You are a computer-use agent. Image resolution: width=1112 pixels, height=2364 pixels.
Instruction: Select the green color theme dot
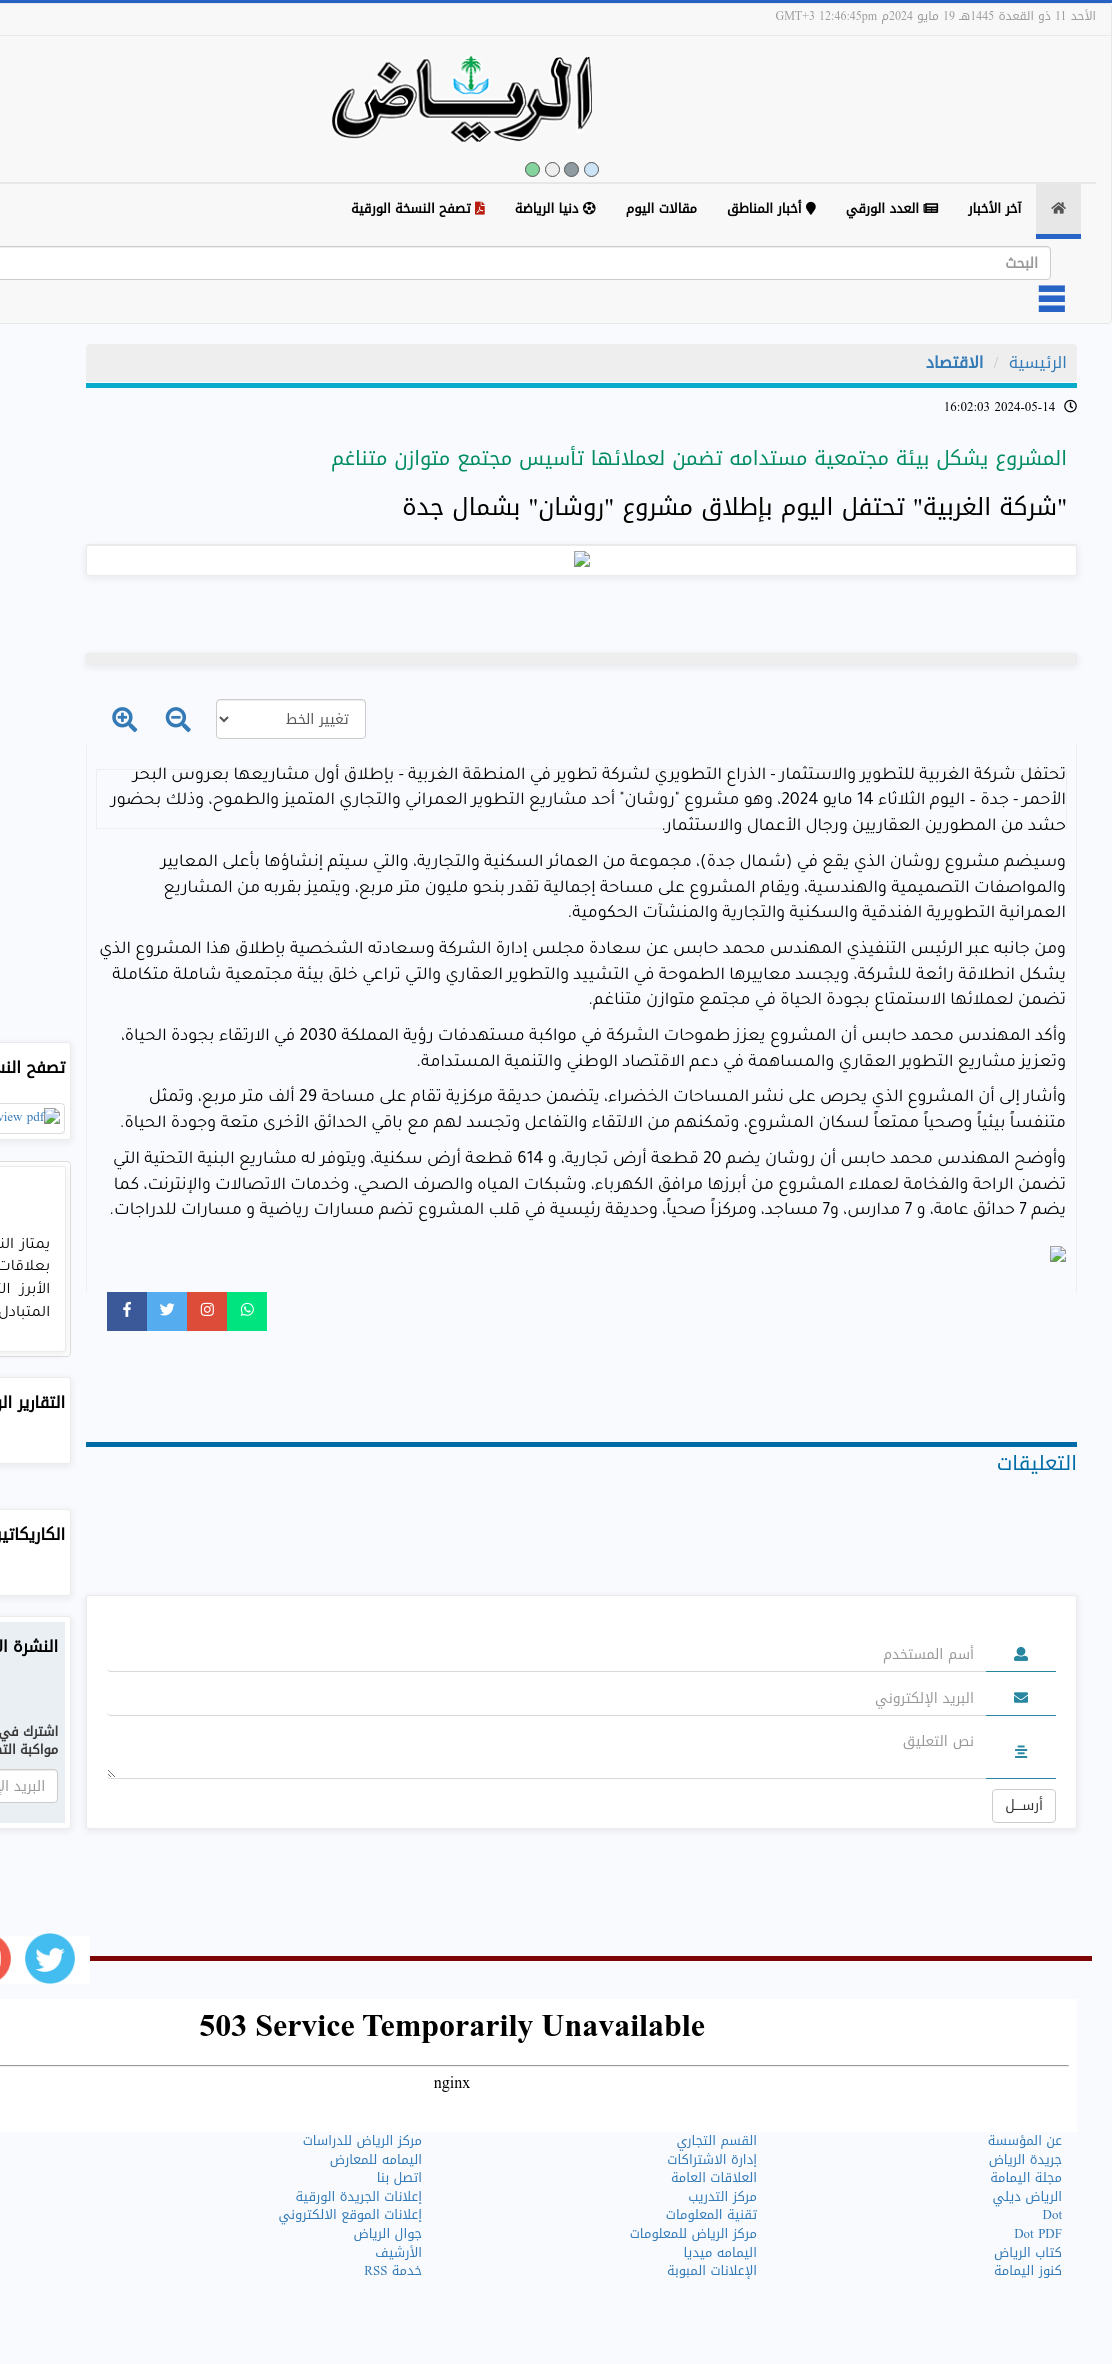pyautogui.click(x=532, y=169)
